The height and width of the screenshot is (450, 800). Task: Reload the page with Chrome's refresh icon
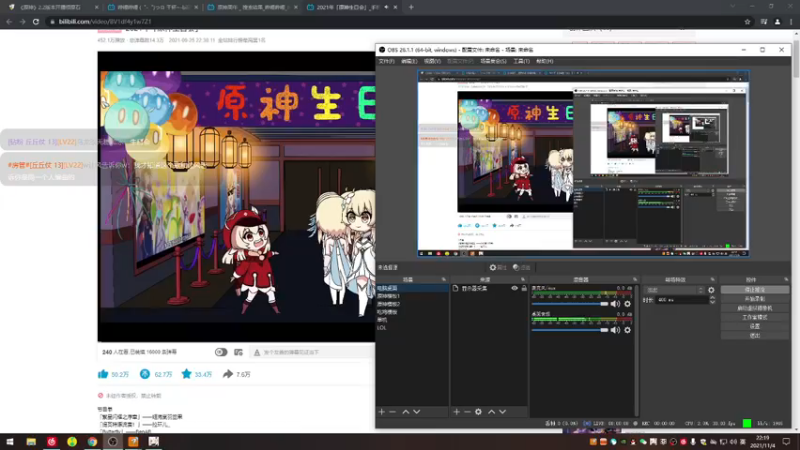tap(36, 21)
